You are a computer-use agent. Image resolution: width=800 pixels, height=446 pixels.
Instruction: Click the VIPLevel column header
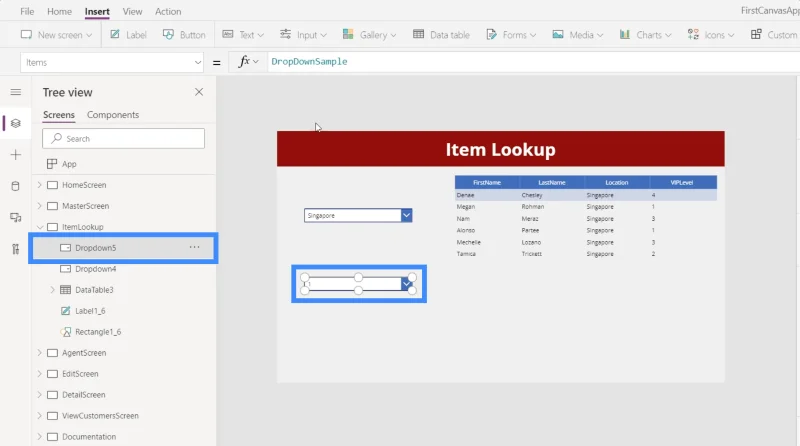682,182
